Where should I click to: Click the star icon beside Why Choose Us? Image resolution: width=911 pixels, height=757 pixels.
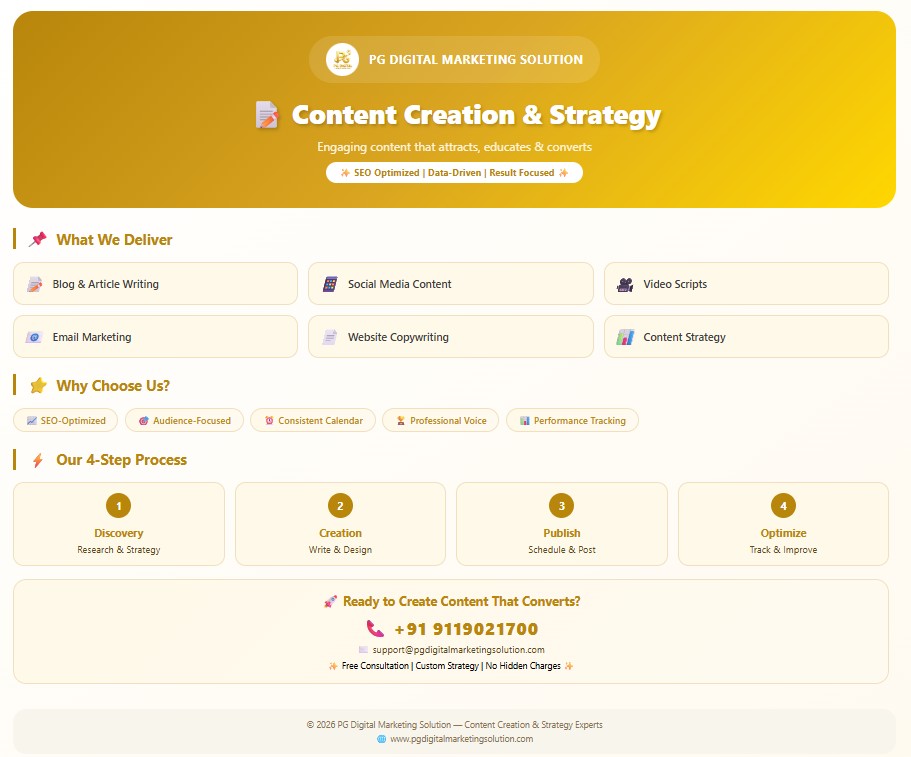[38, 385]
